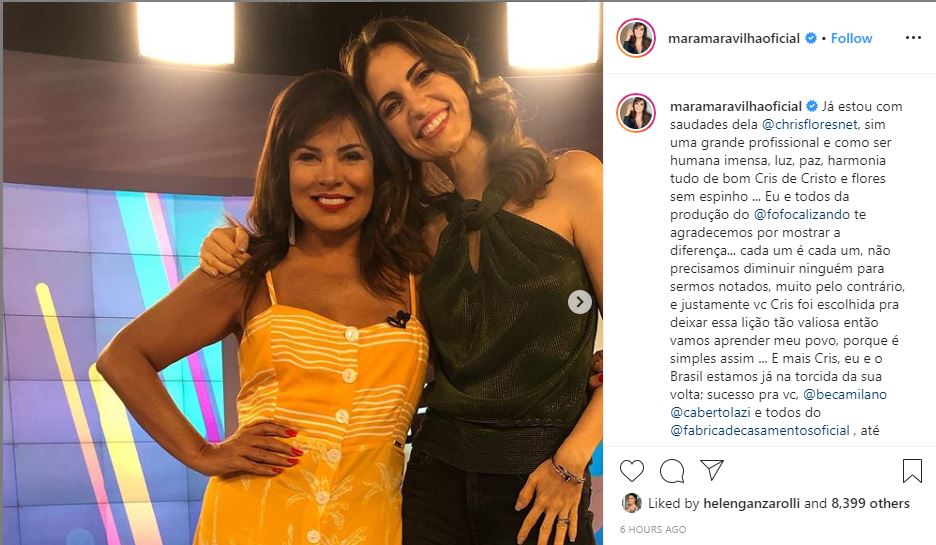Screen dimensions: 936x545
Task: Click the verified badge in the header
Action: pos(811,38)
